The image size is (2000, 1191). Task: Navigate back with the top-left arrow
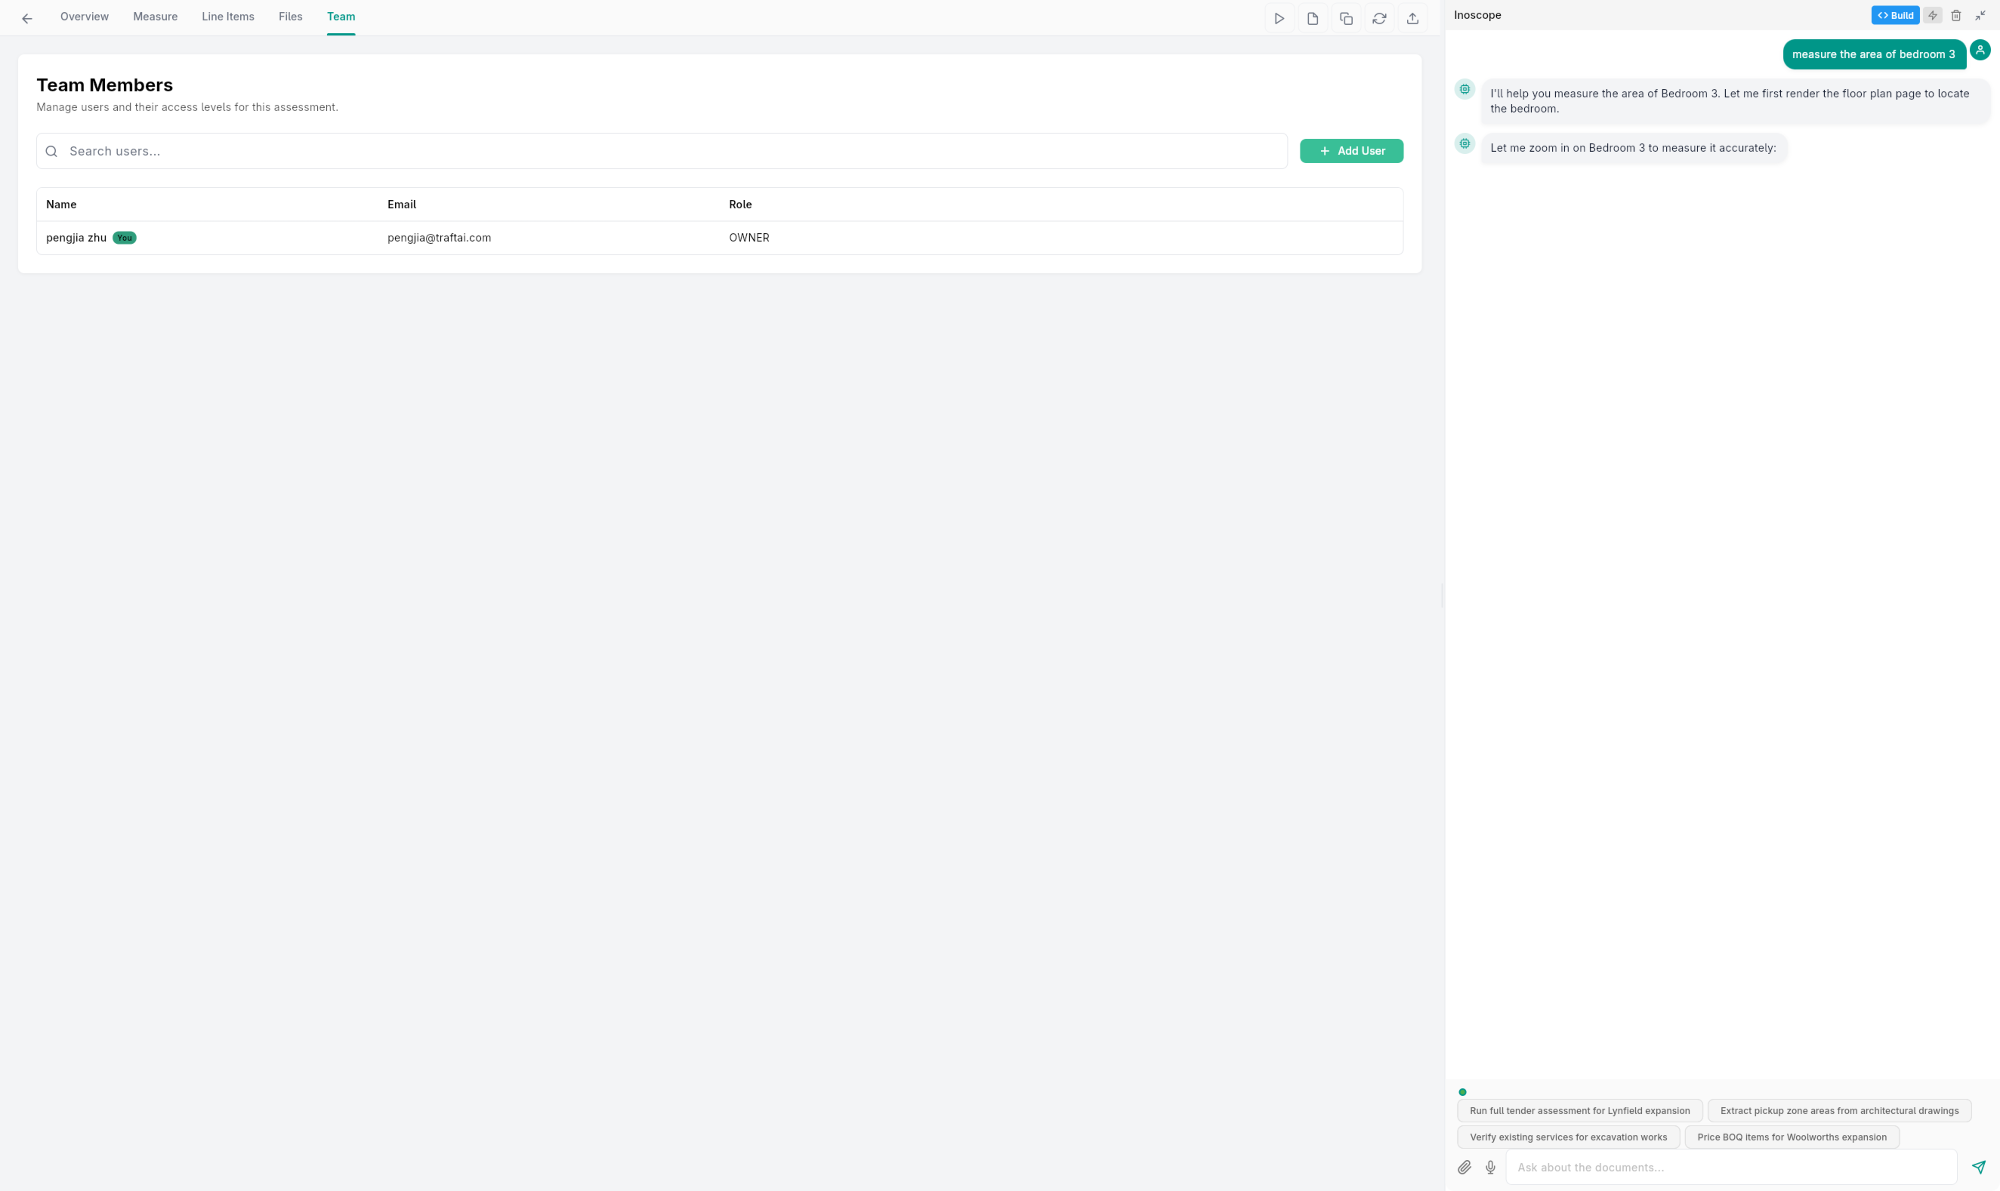click(26, 17)
